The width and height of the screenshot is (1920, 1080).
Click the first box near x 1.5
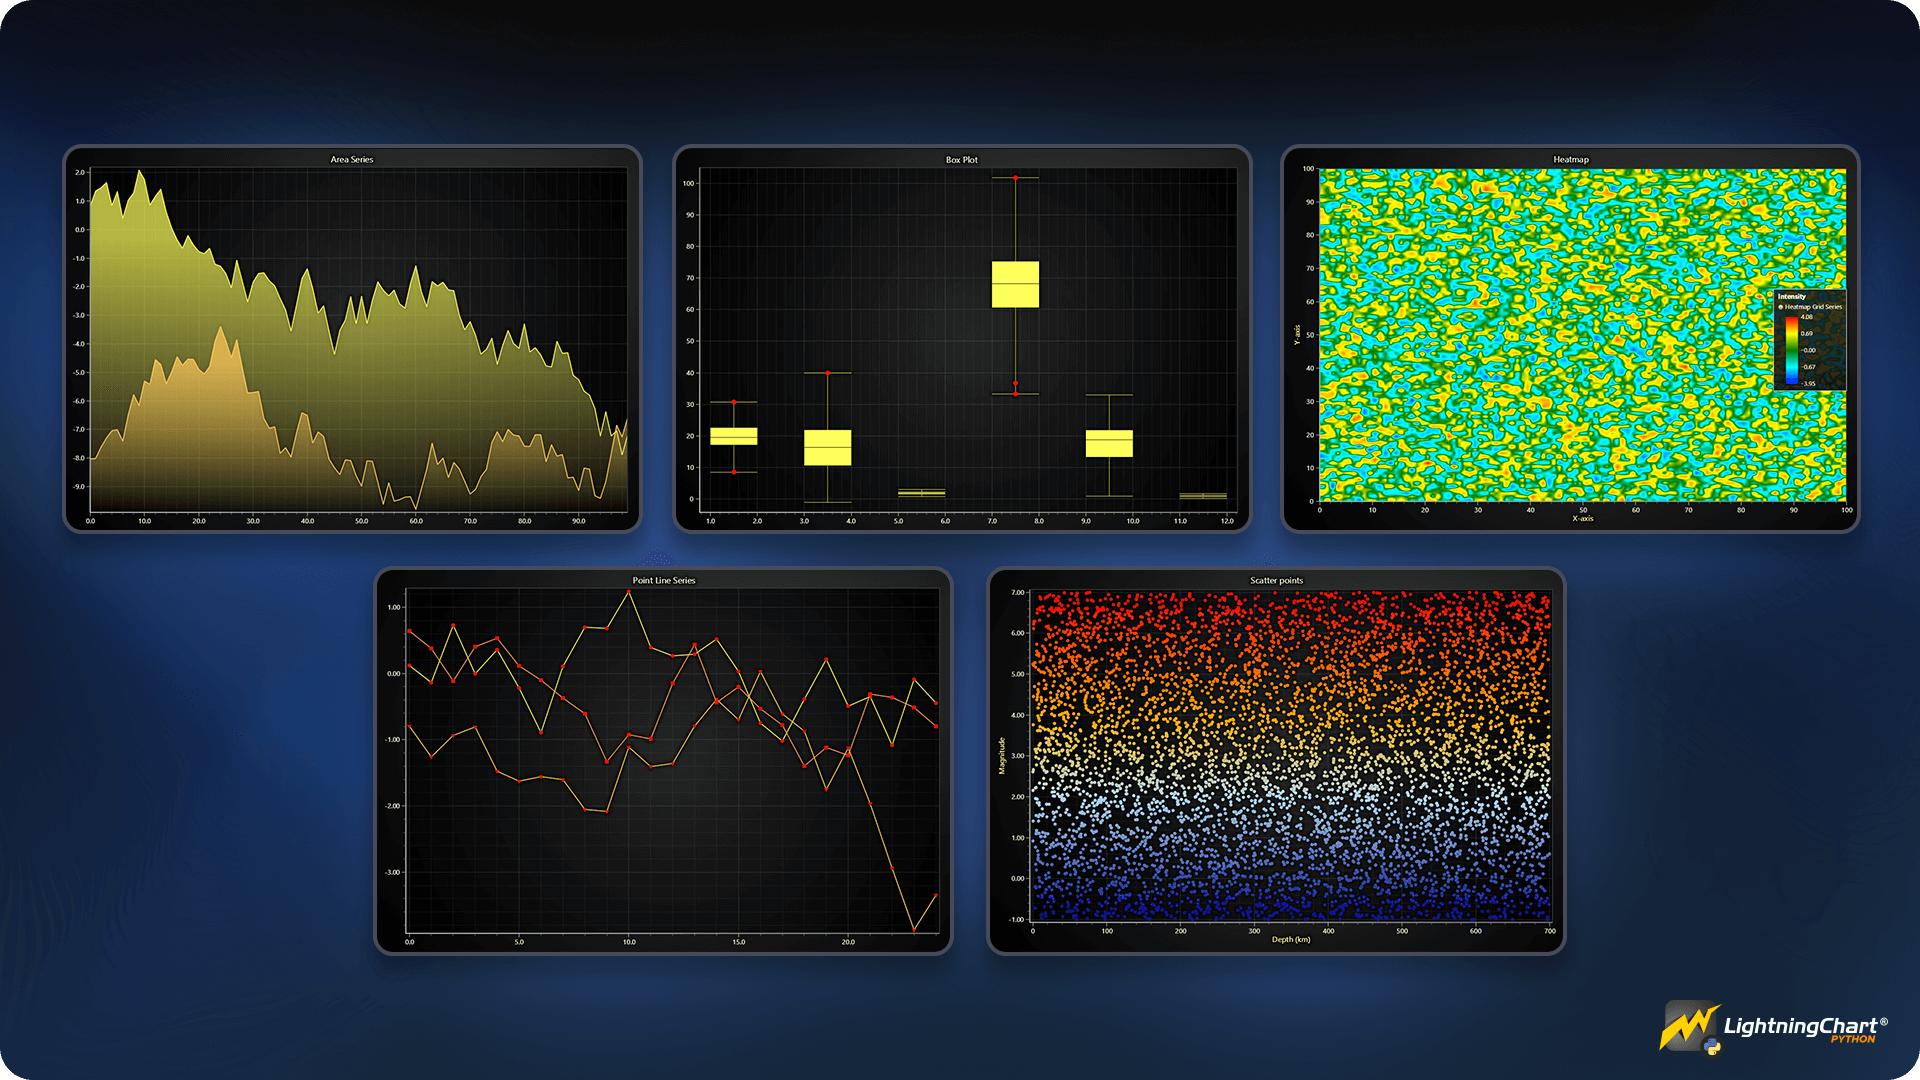pyautogui.click(x=733, y=436)
